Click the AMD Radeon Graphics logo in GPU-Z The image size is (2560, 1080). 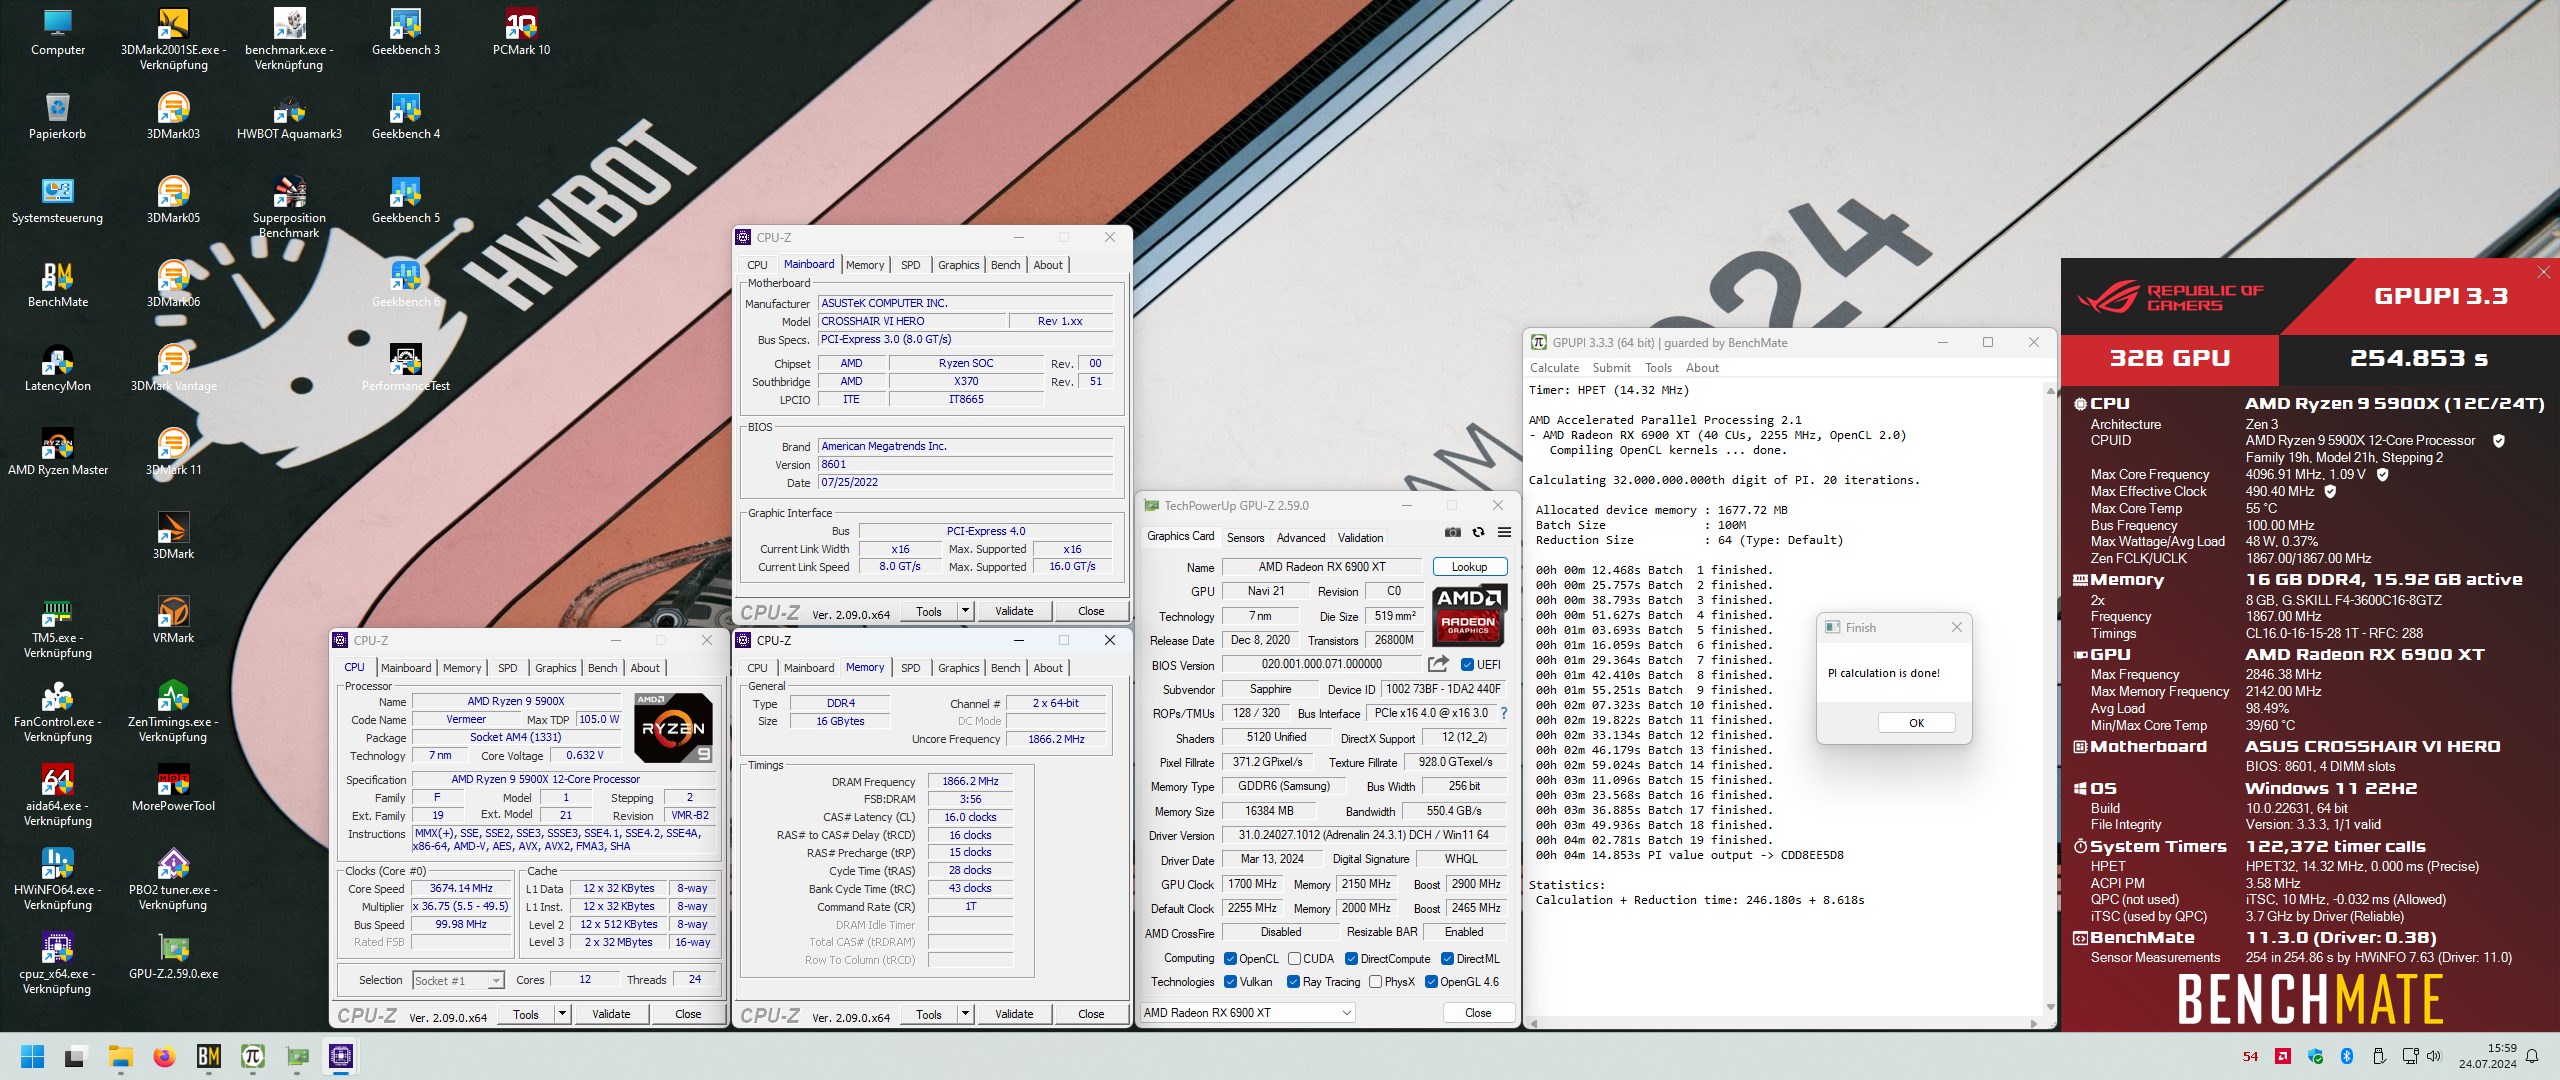click(x=1469, y=614)
